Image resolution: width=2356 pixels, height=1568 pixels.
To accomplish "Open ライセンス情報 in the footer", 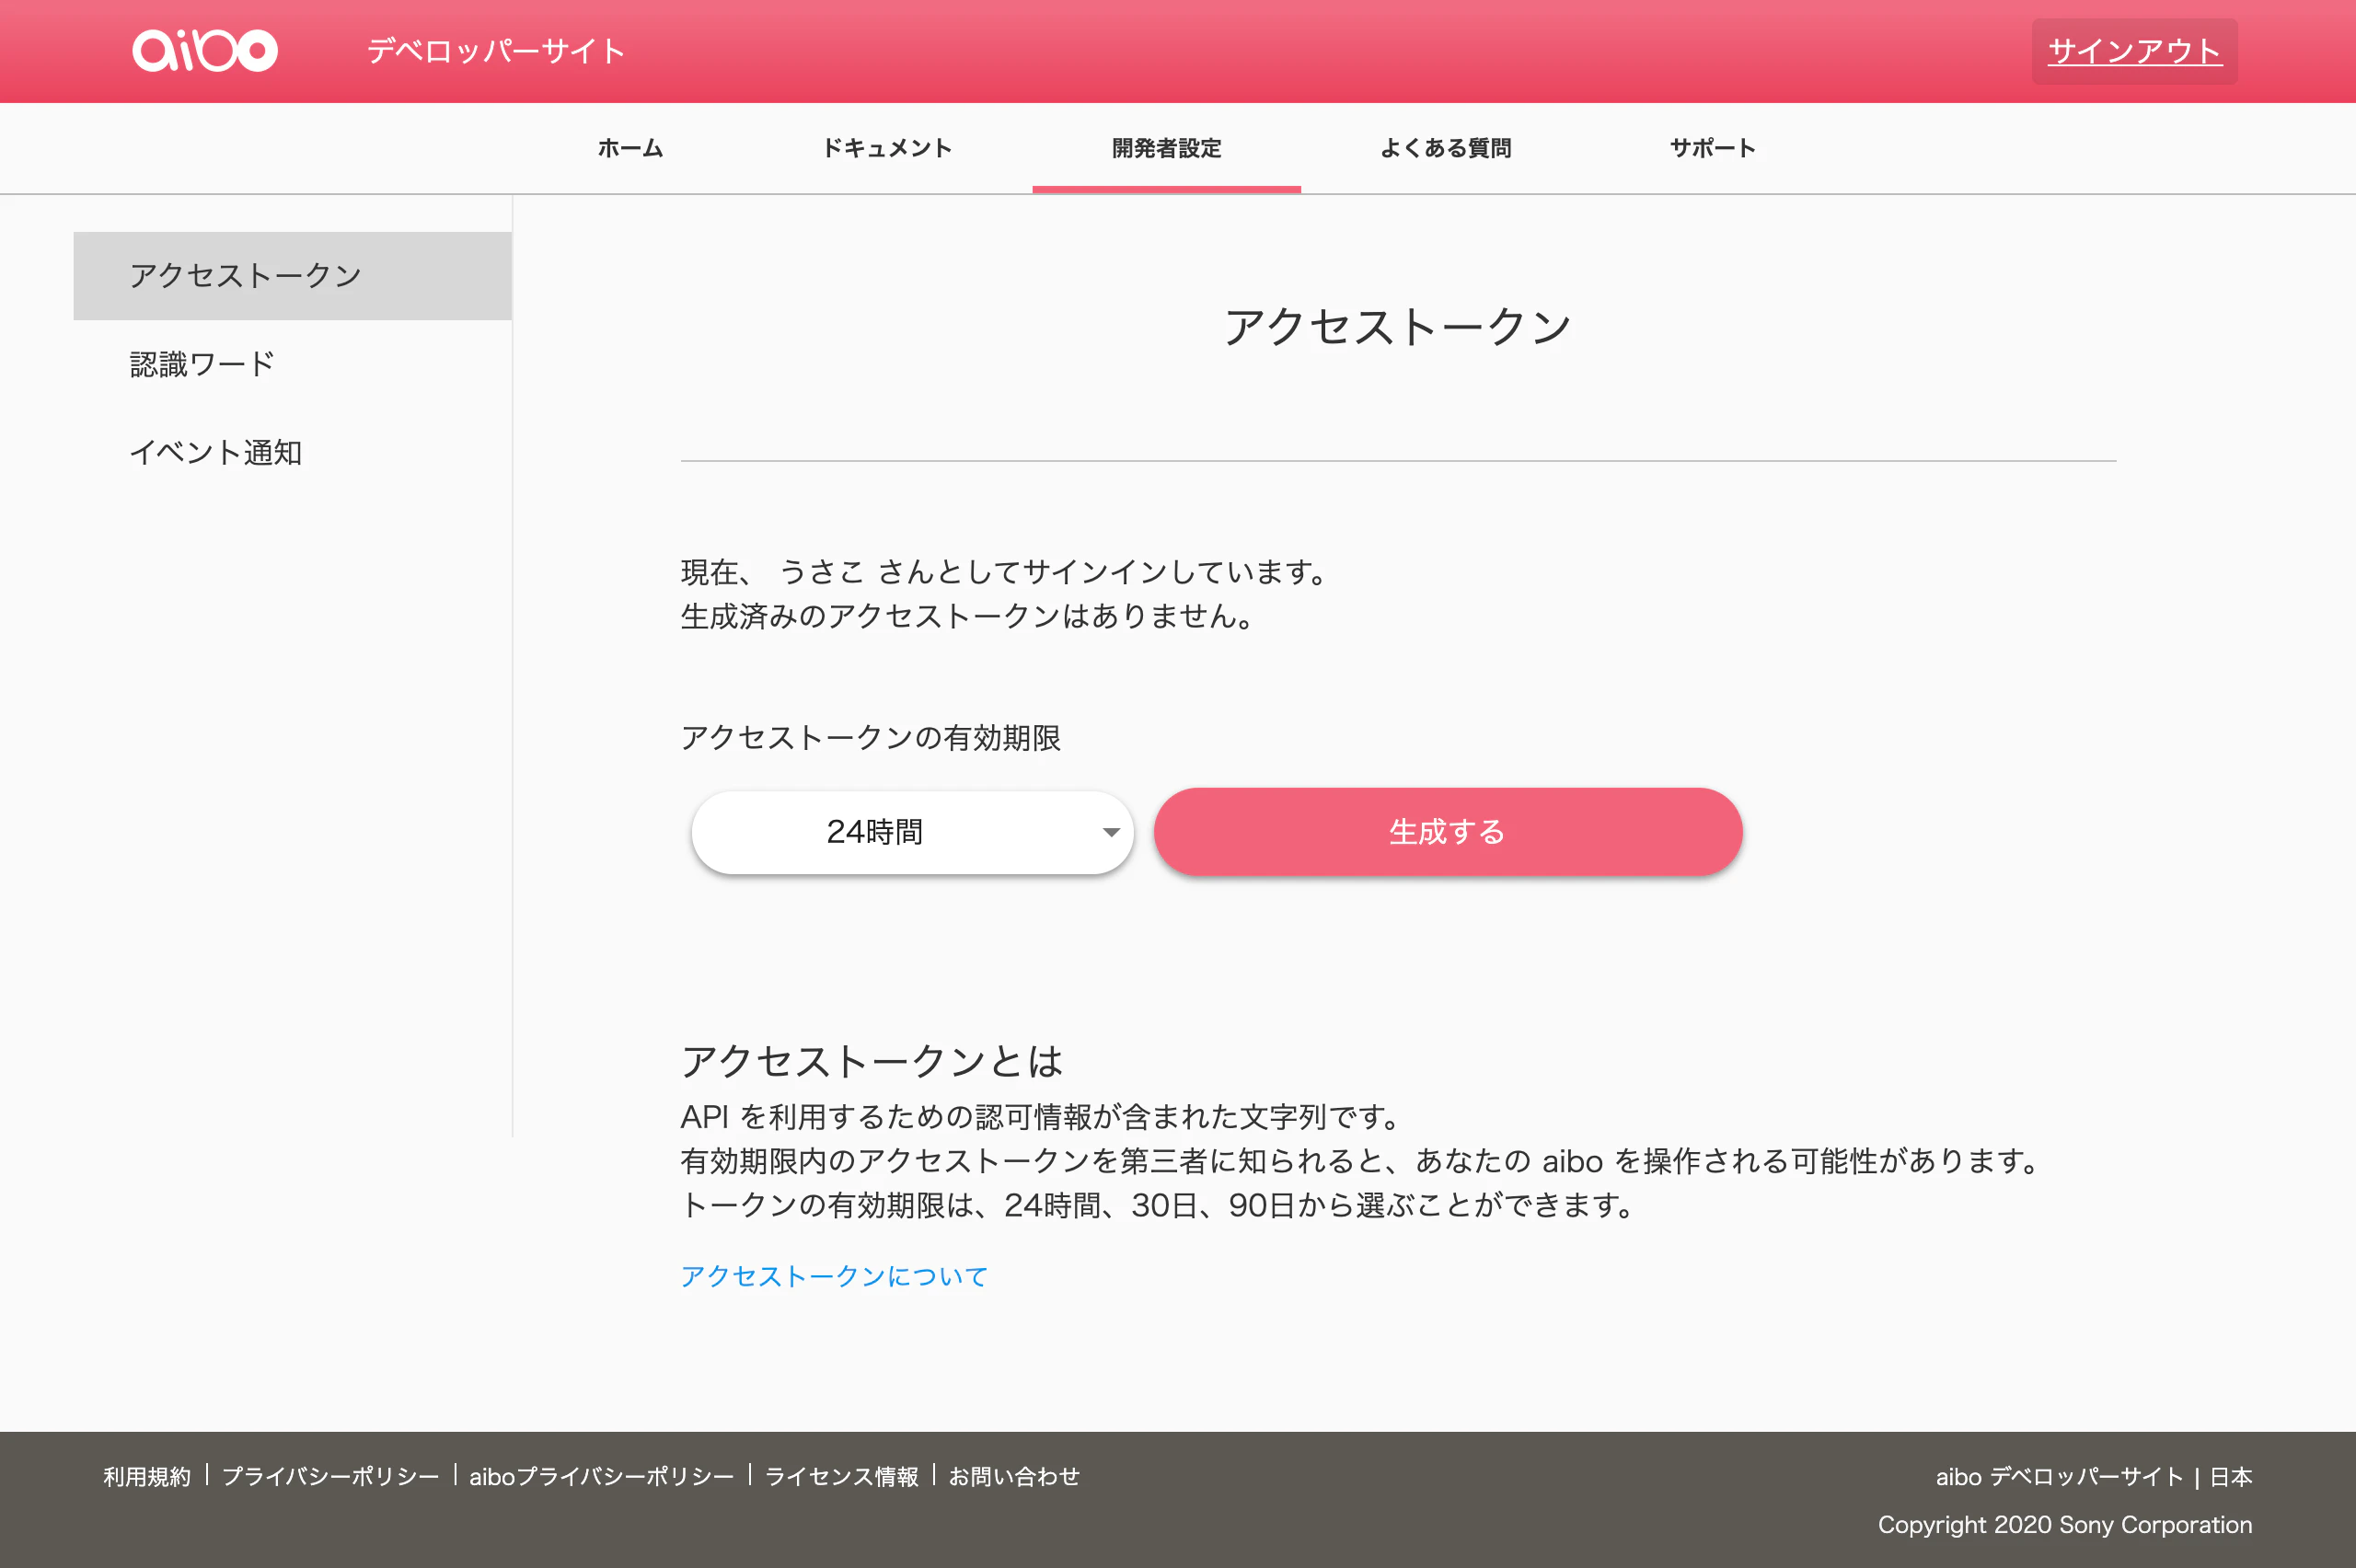I will click(841, 1476).
